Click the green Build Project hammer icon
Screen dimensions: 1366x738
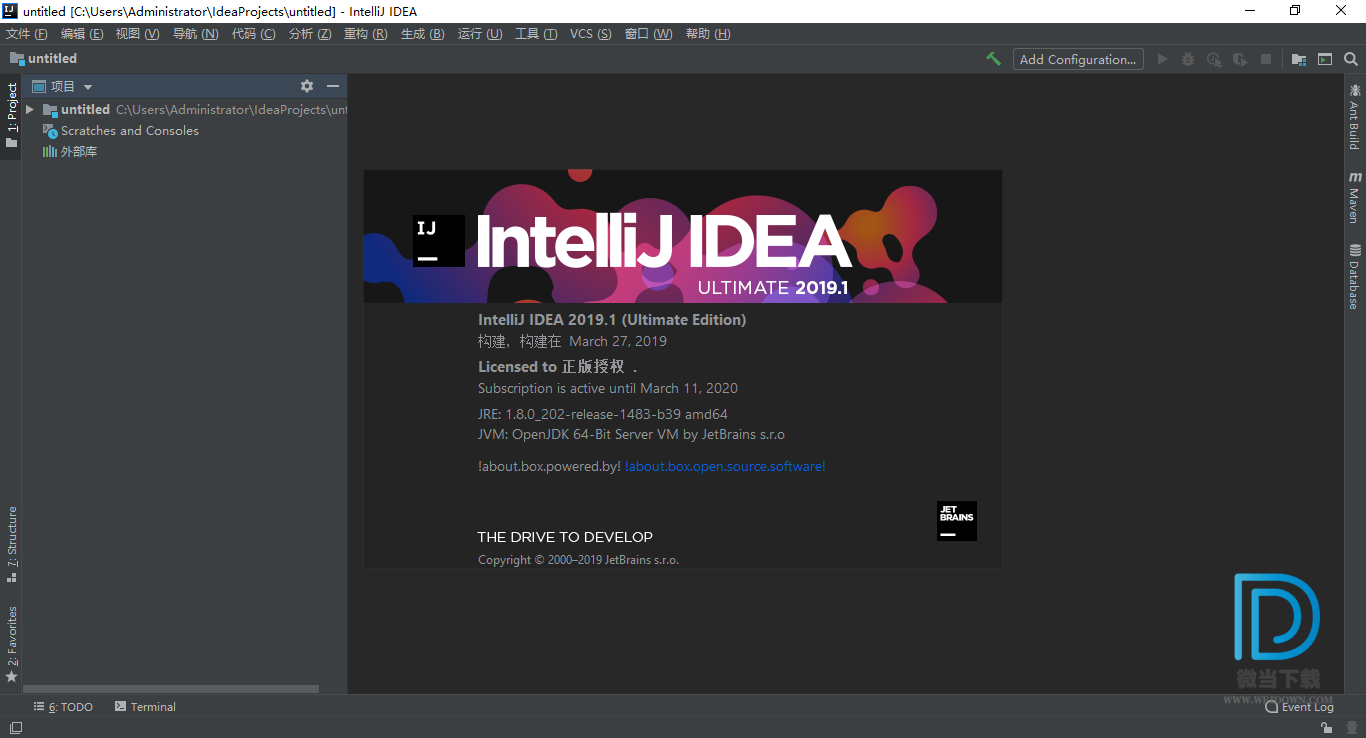pos(993,59)
